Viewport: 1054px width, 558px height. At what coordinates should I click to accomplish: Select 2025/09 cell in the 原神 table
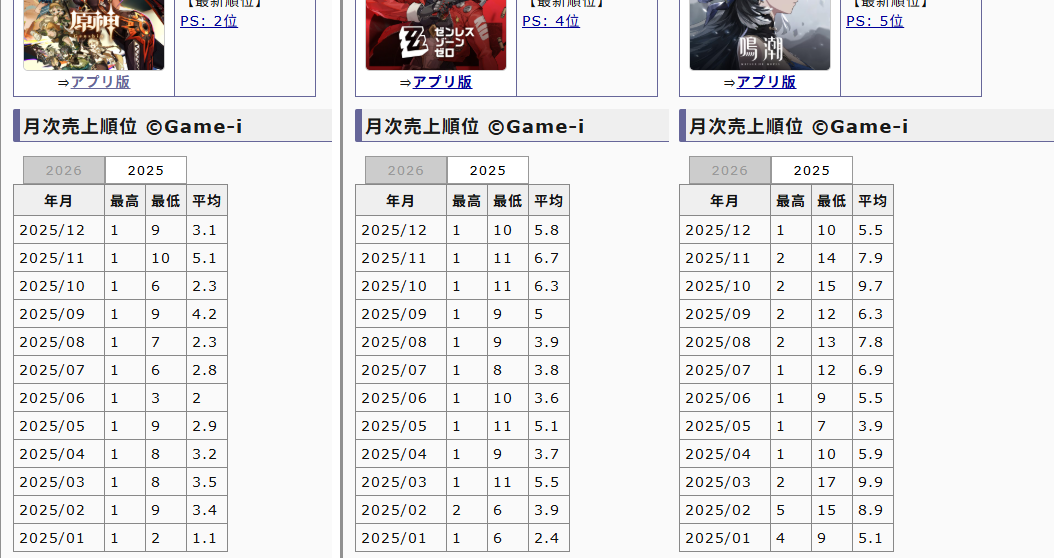(59, 314)
